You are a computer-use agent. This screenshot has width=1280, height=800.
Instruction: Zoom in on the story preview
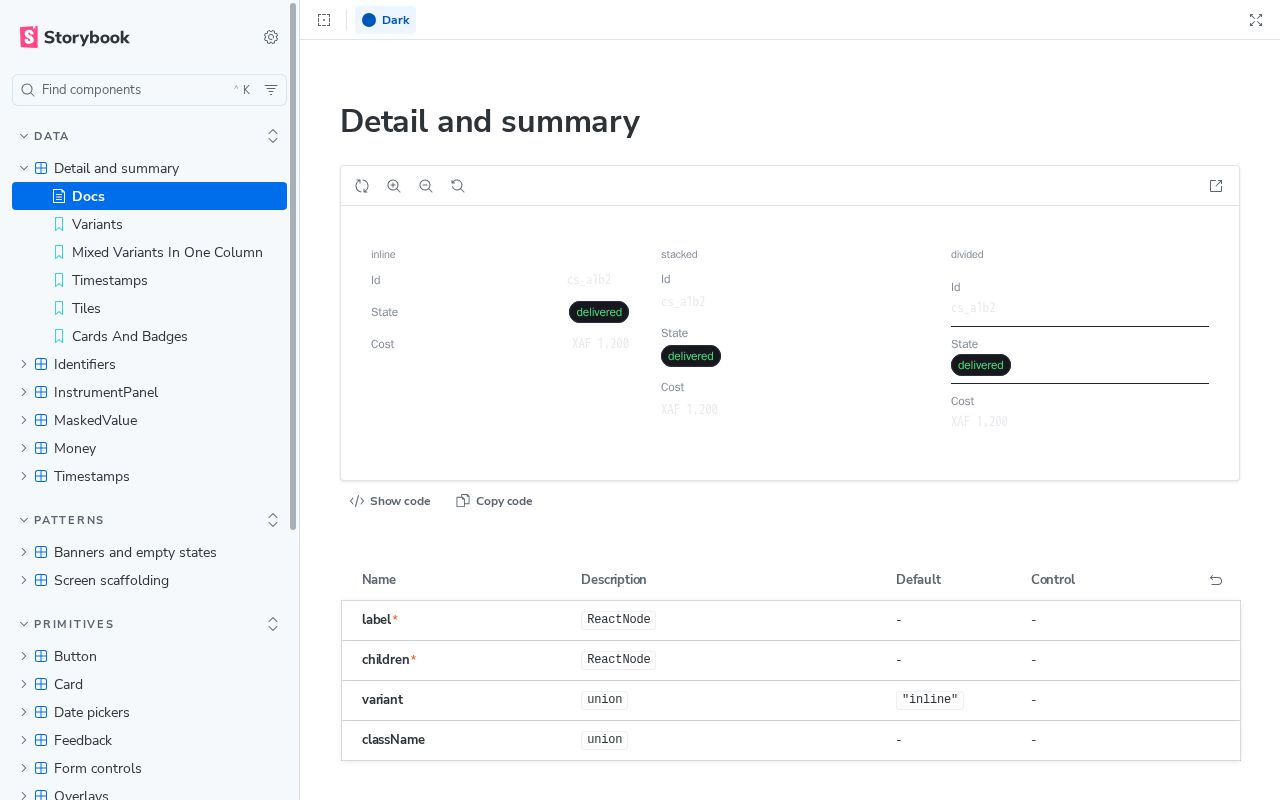tap(394, 186)
